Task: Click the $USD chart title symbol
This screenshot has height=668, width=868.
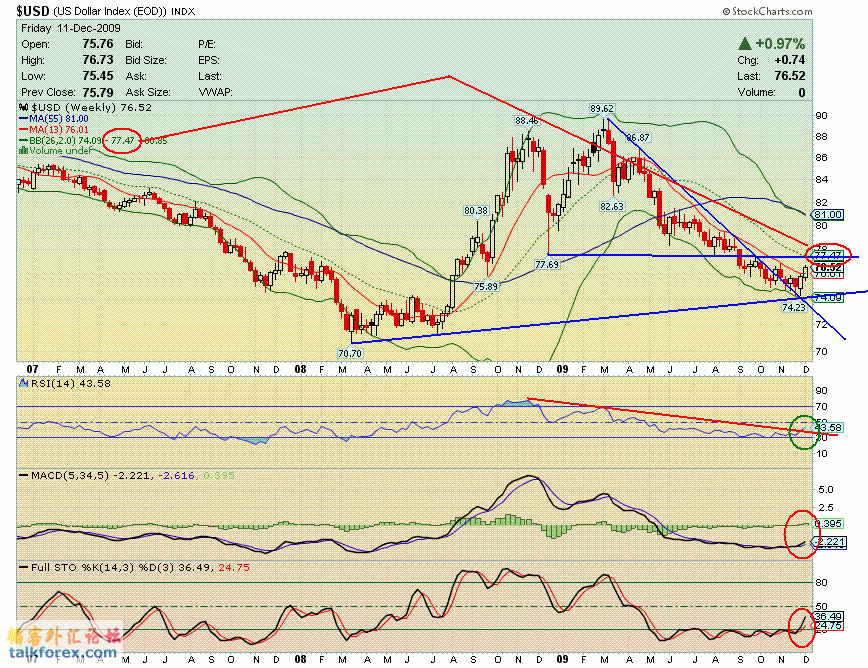Action: point(33,11)
